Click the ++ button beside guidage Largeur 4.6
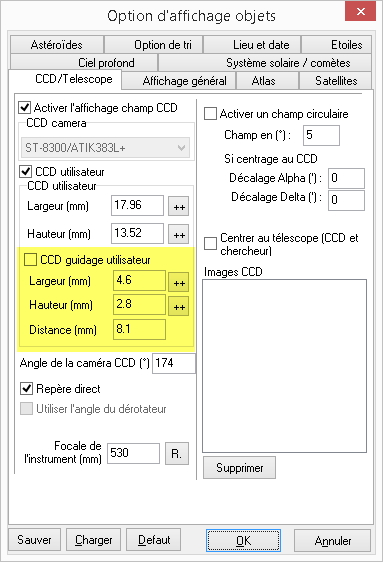Image resolution: width=383 pixels, height=562 pixels. coord(178,282)
